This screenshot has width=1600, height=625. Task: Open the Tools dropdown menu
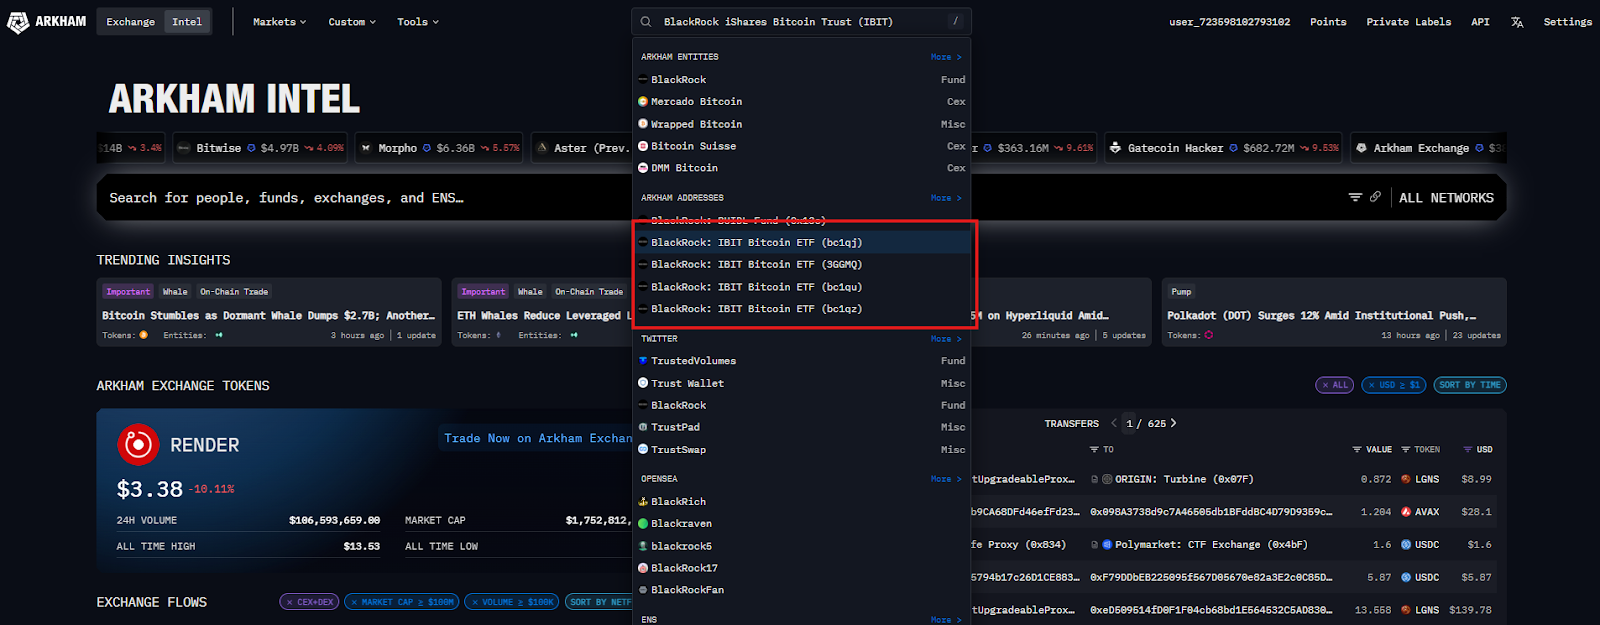pos(418,22)
